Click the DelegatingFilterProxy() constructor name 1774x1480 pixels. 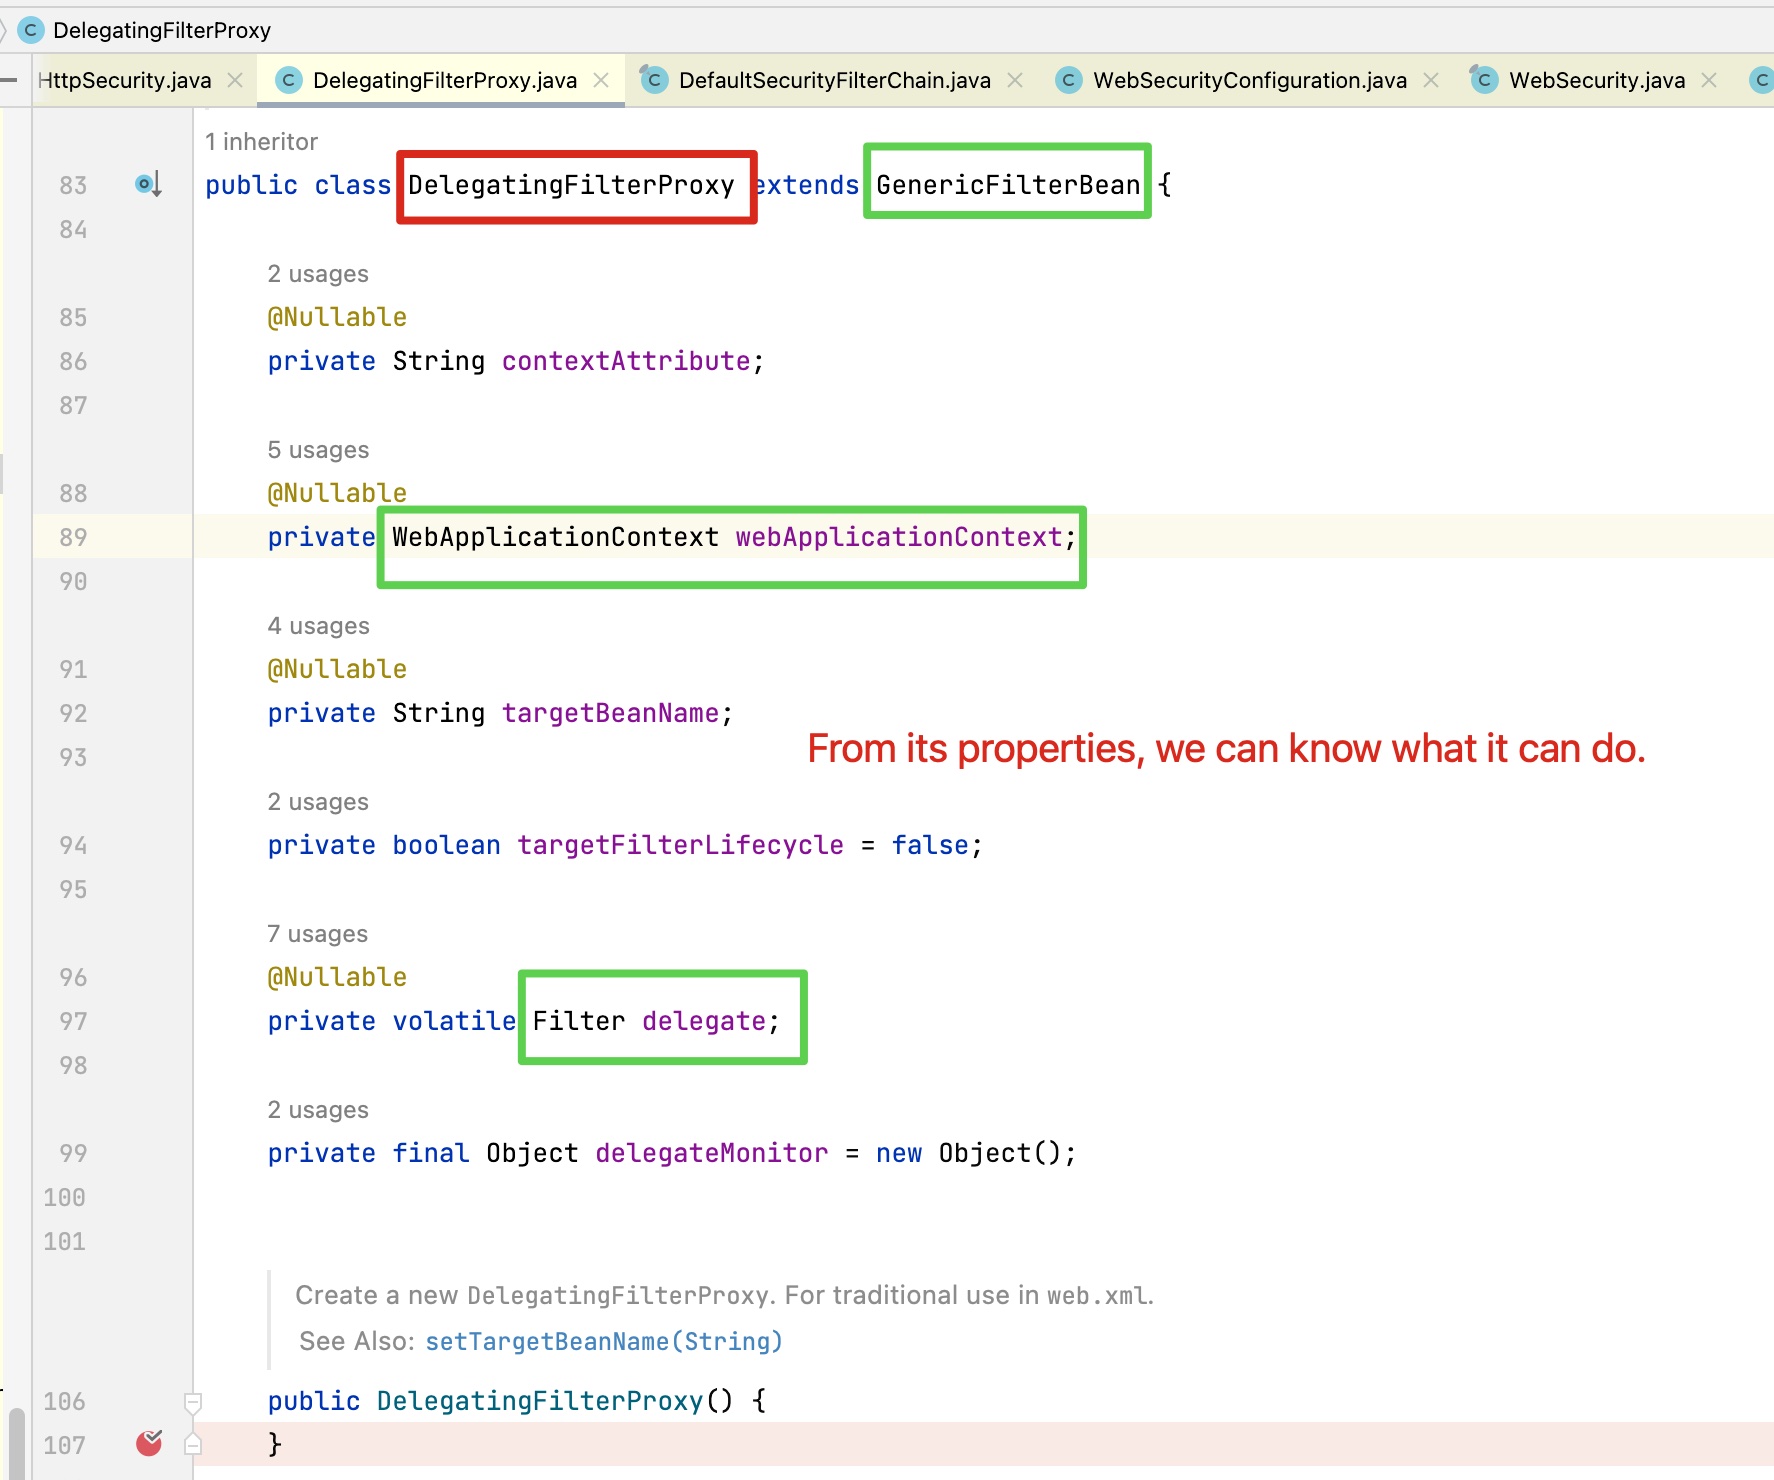click(x=540, y=1401)
